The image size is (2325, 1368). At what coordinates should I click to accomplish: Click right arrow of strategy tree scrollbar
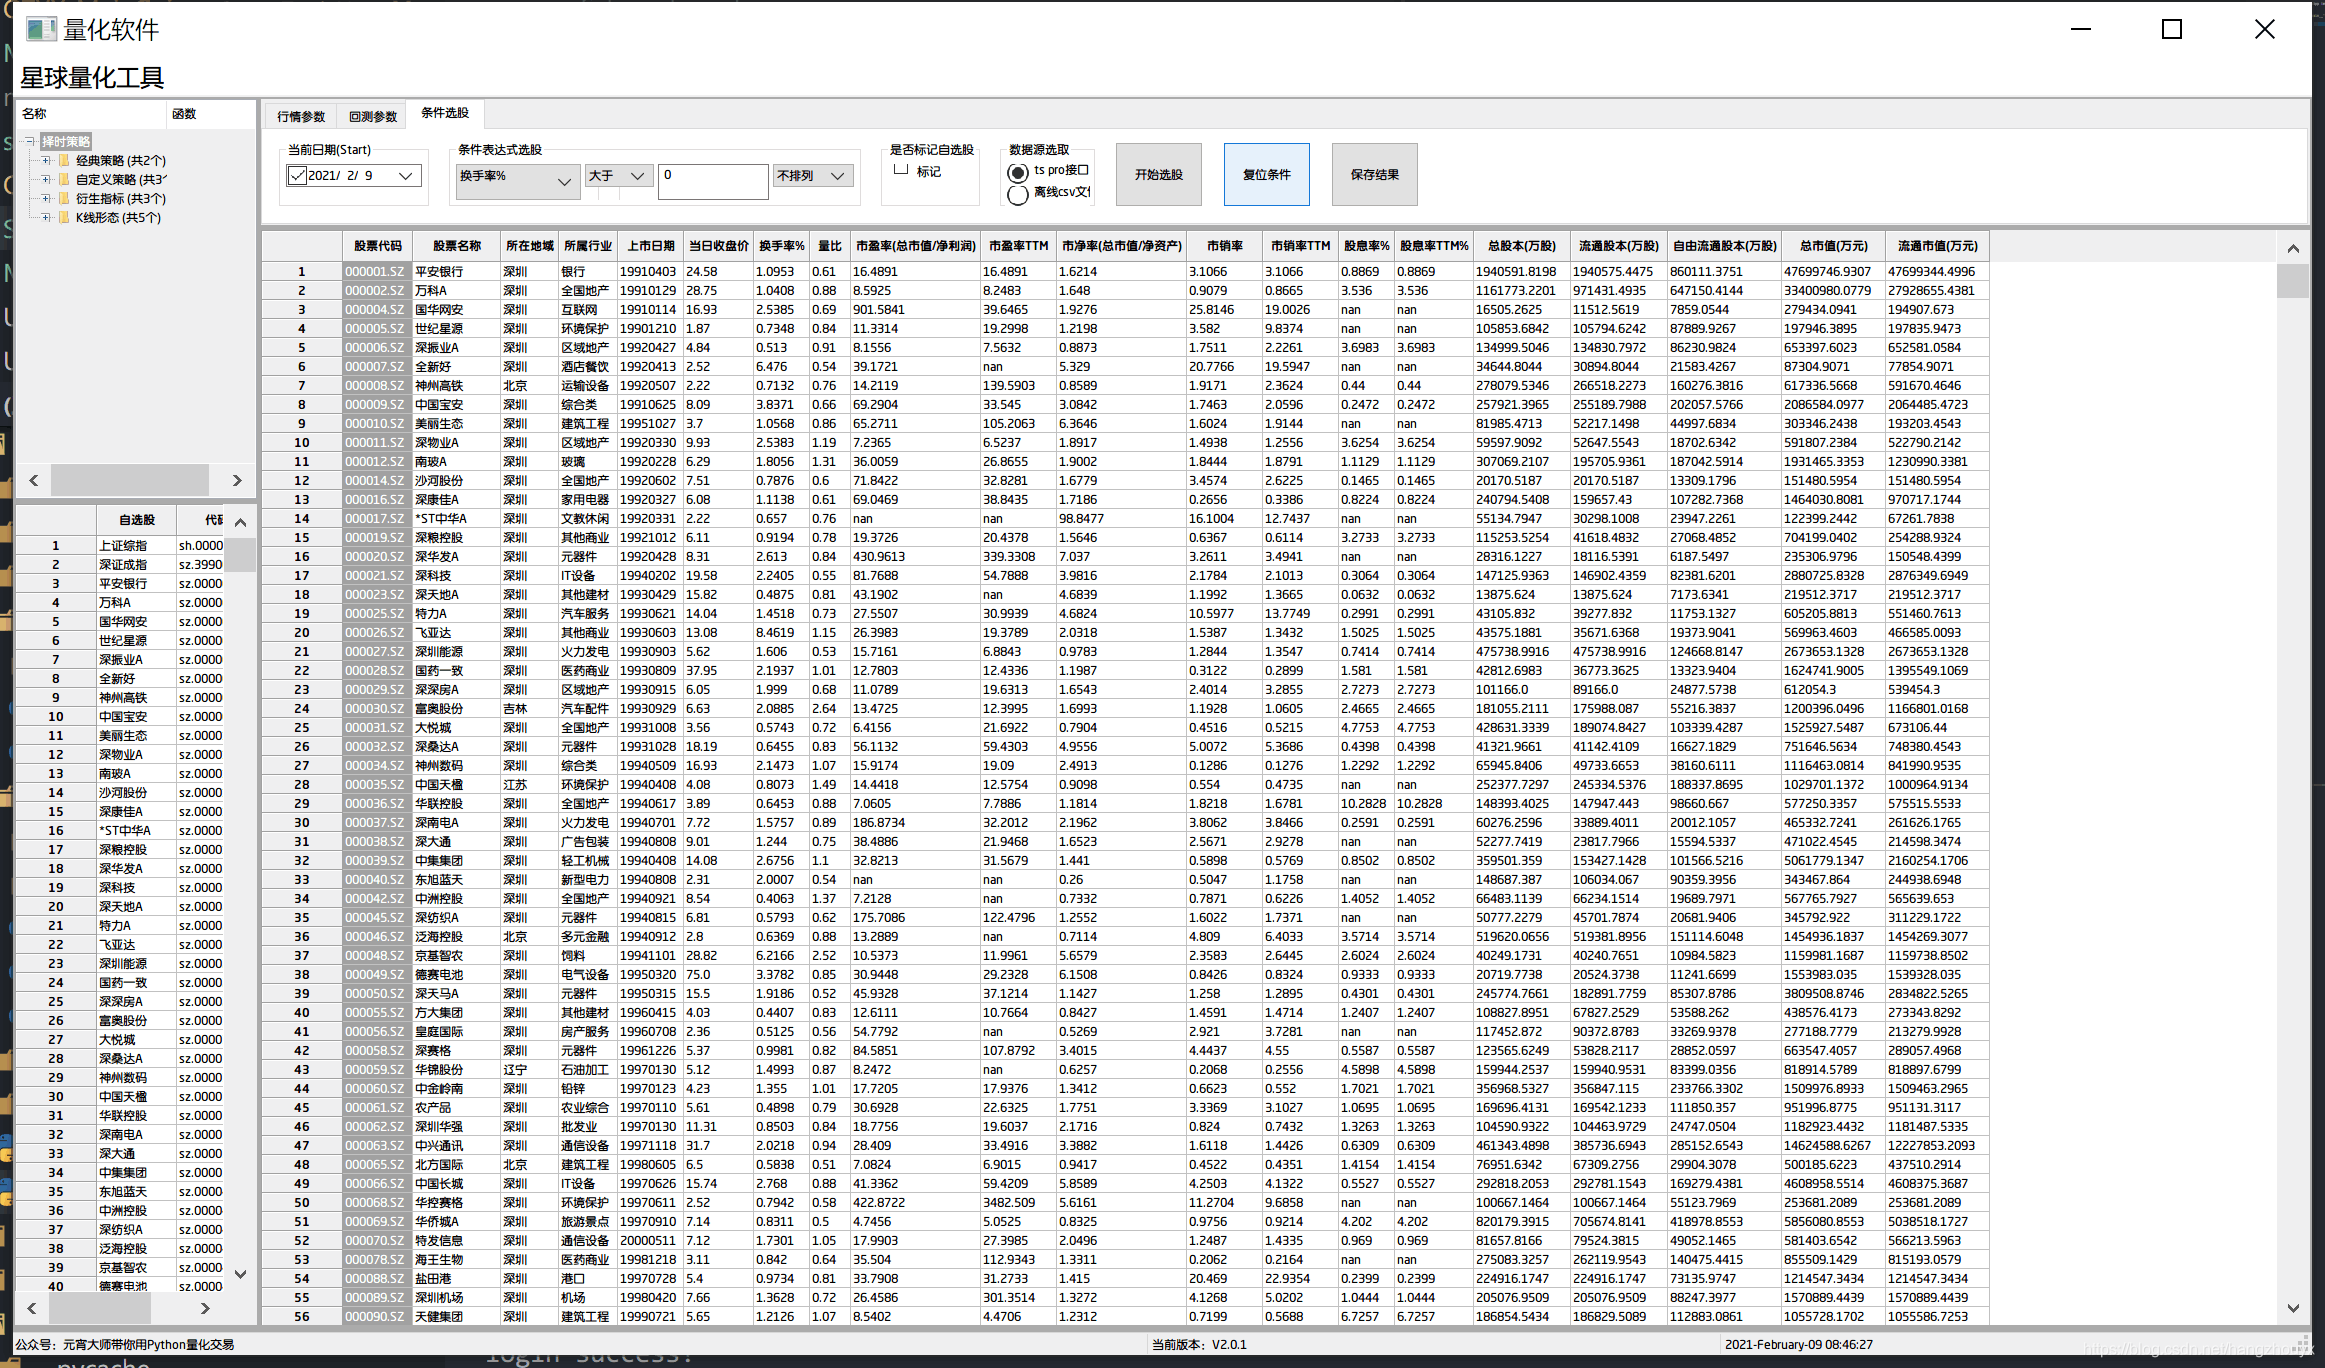click(x=237, y=481)
